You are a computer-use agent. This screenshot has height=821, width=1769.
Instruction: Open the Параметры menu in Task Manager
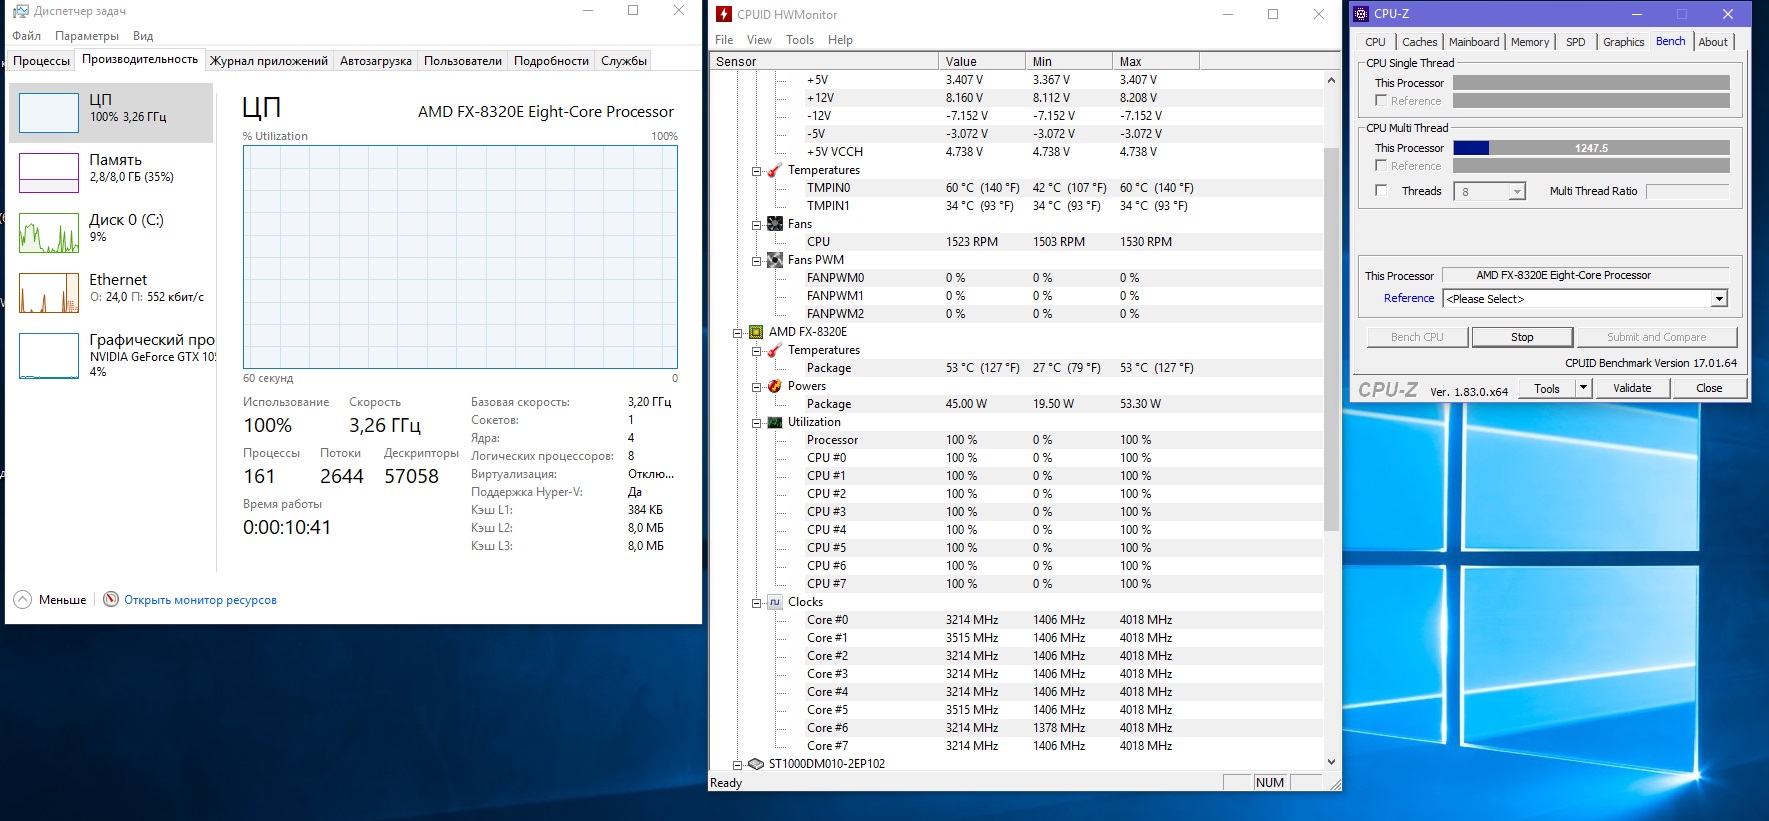[87, 36]
